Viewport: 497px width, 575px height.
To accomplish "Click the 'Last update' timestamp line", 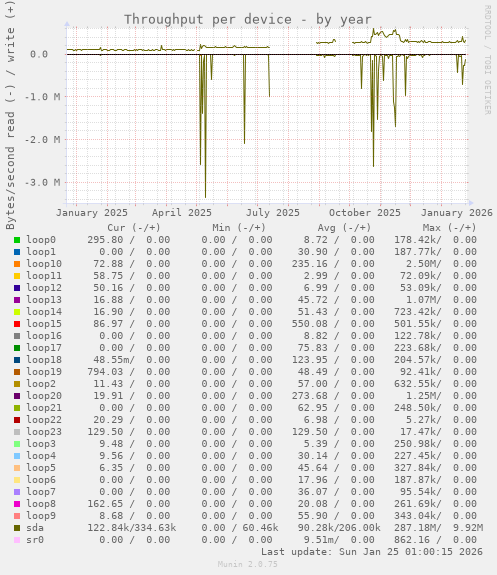I will tap(372, 552).
